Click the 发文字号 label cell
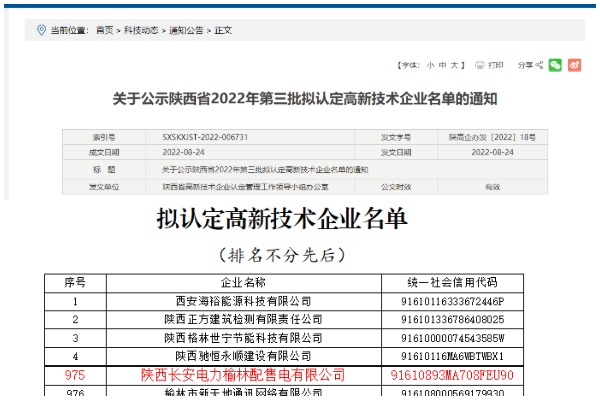The image size is (600, 400). pyautogui.click(x=396, y=137)
